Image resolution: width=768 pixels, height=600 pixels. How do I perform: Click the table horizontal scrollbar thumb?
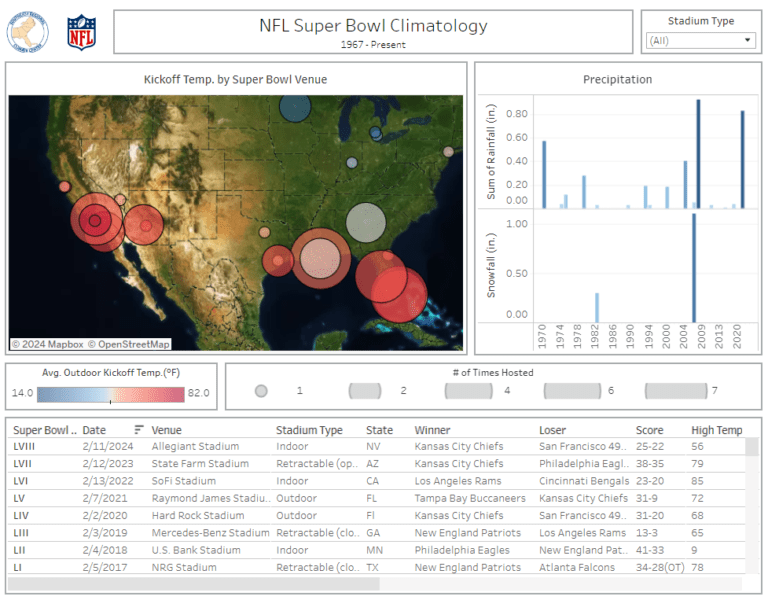click(193, 584)
